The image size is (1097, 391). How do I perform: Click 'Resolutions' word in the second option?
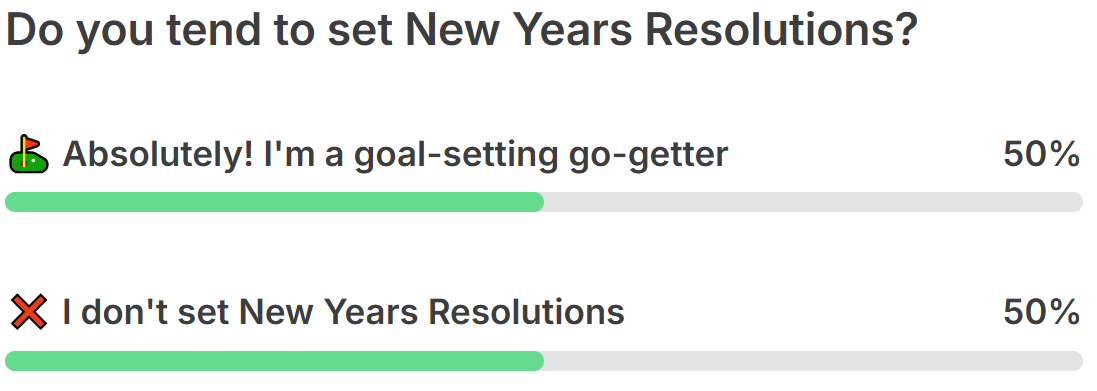click(x=526, y=312)
